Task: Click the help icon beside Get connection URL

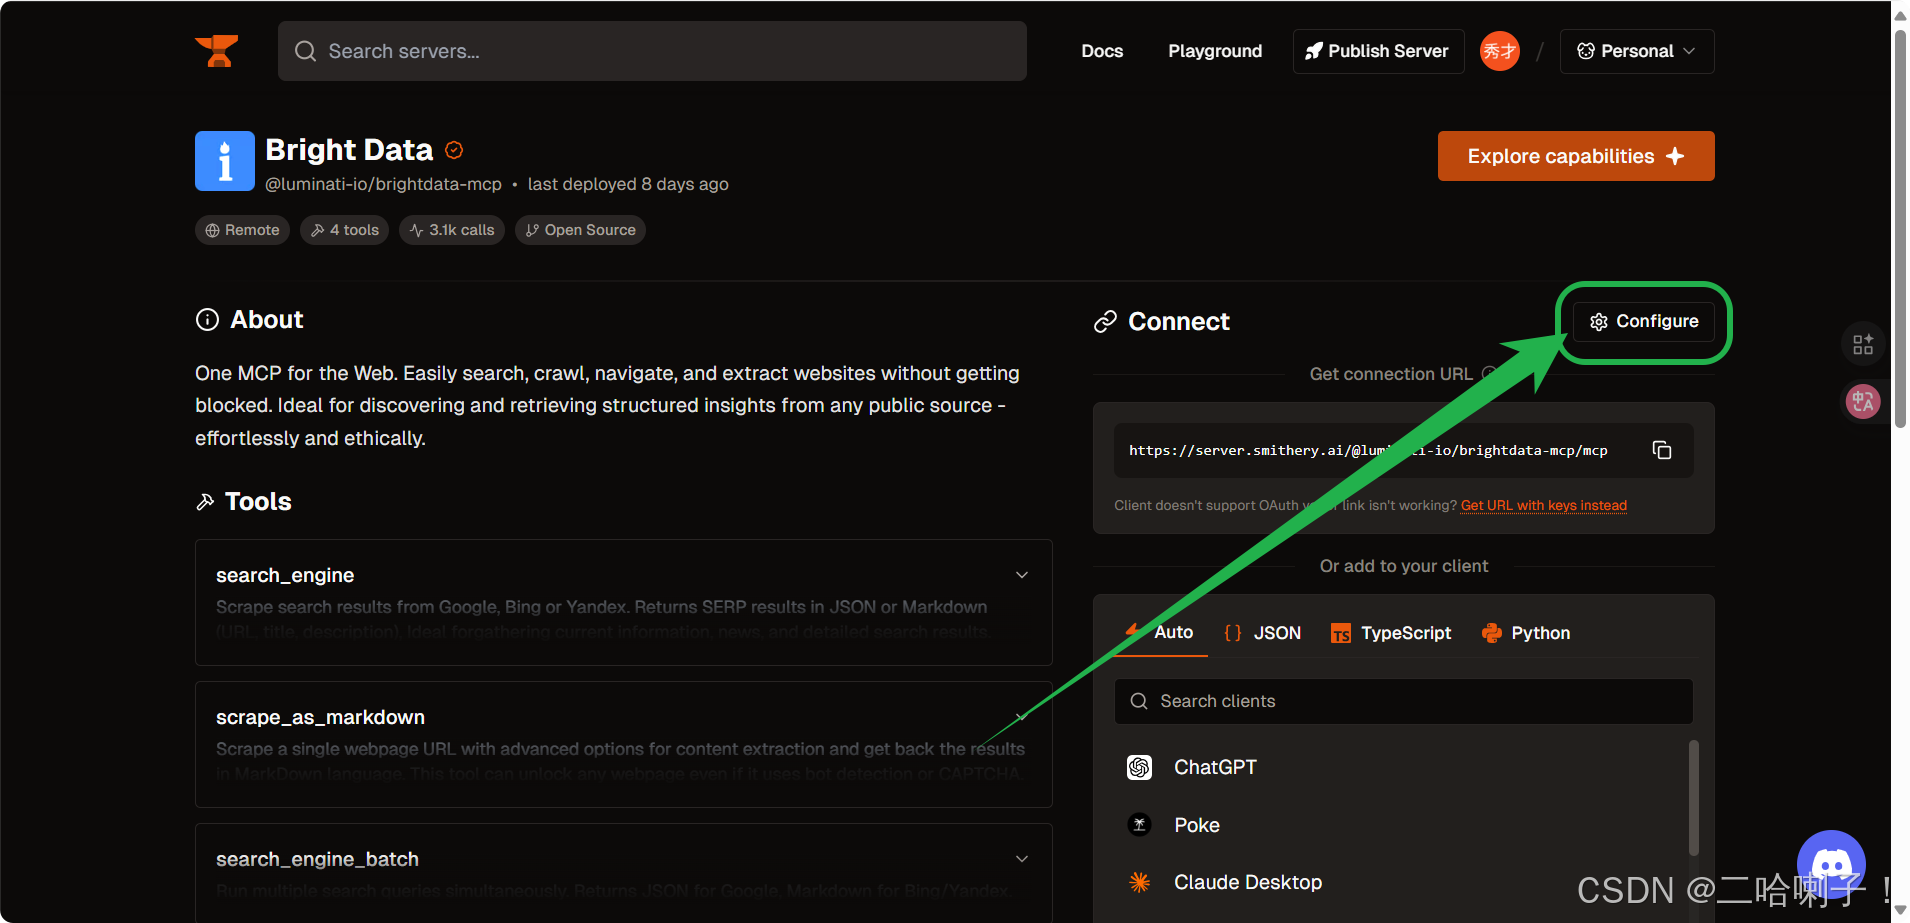Action: pyautogui.click(x=1489, y=374)
